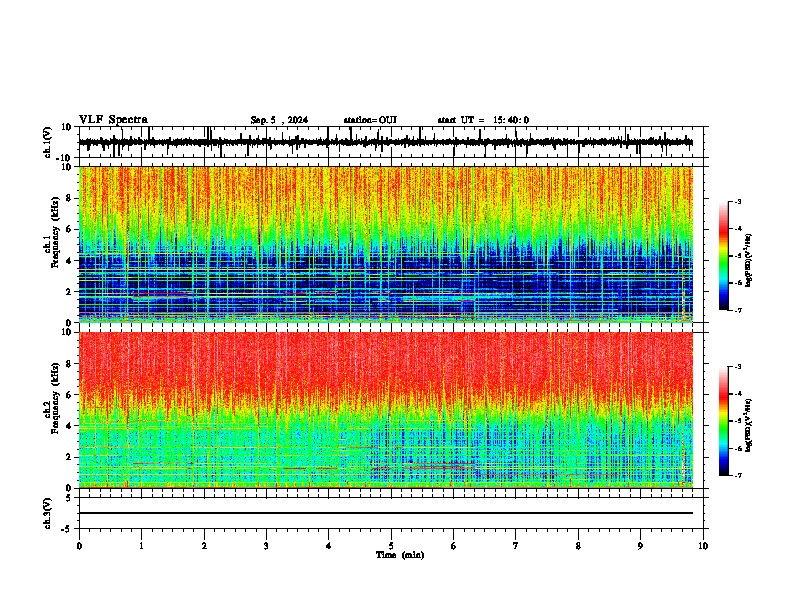
Task: Click the time axis tick label "2"
Action: [x=204, y=546]
